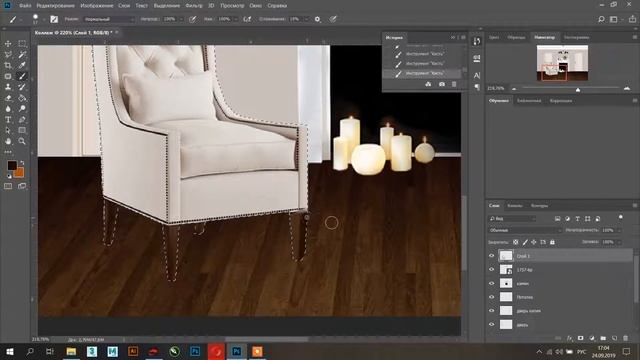Select the Hand tool

click(x=8, y=141)
